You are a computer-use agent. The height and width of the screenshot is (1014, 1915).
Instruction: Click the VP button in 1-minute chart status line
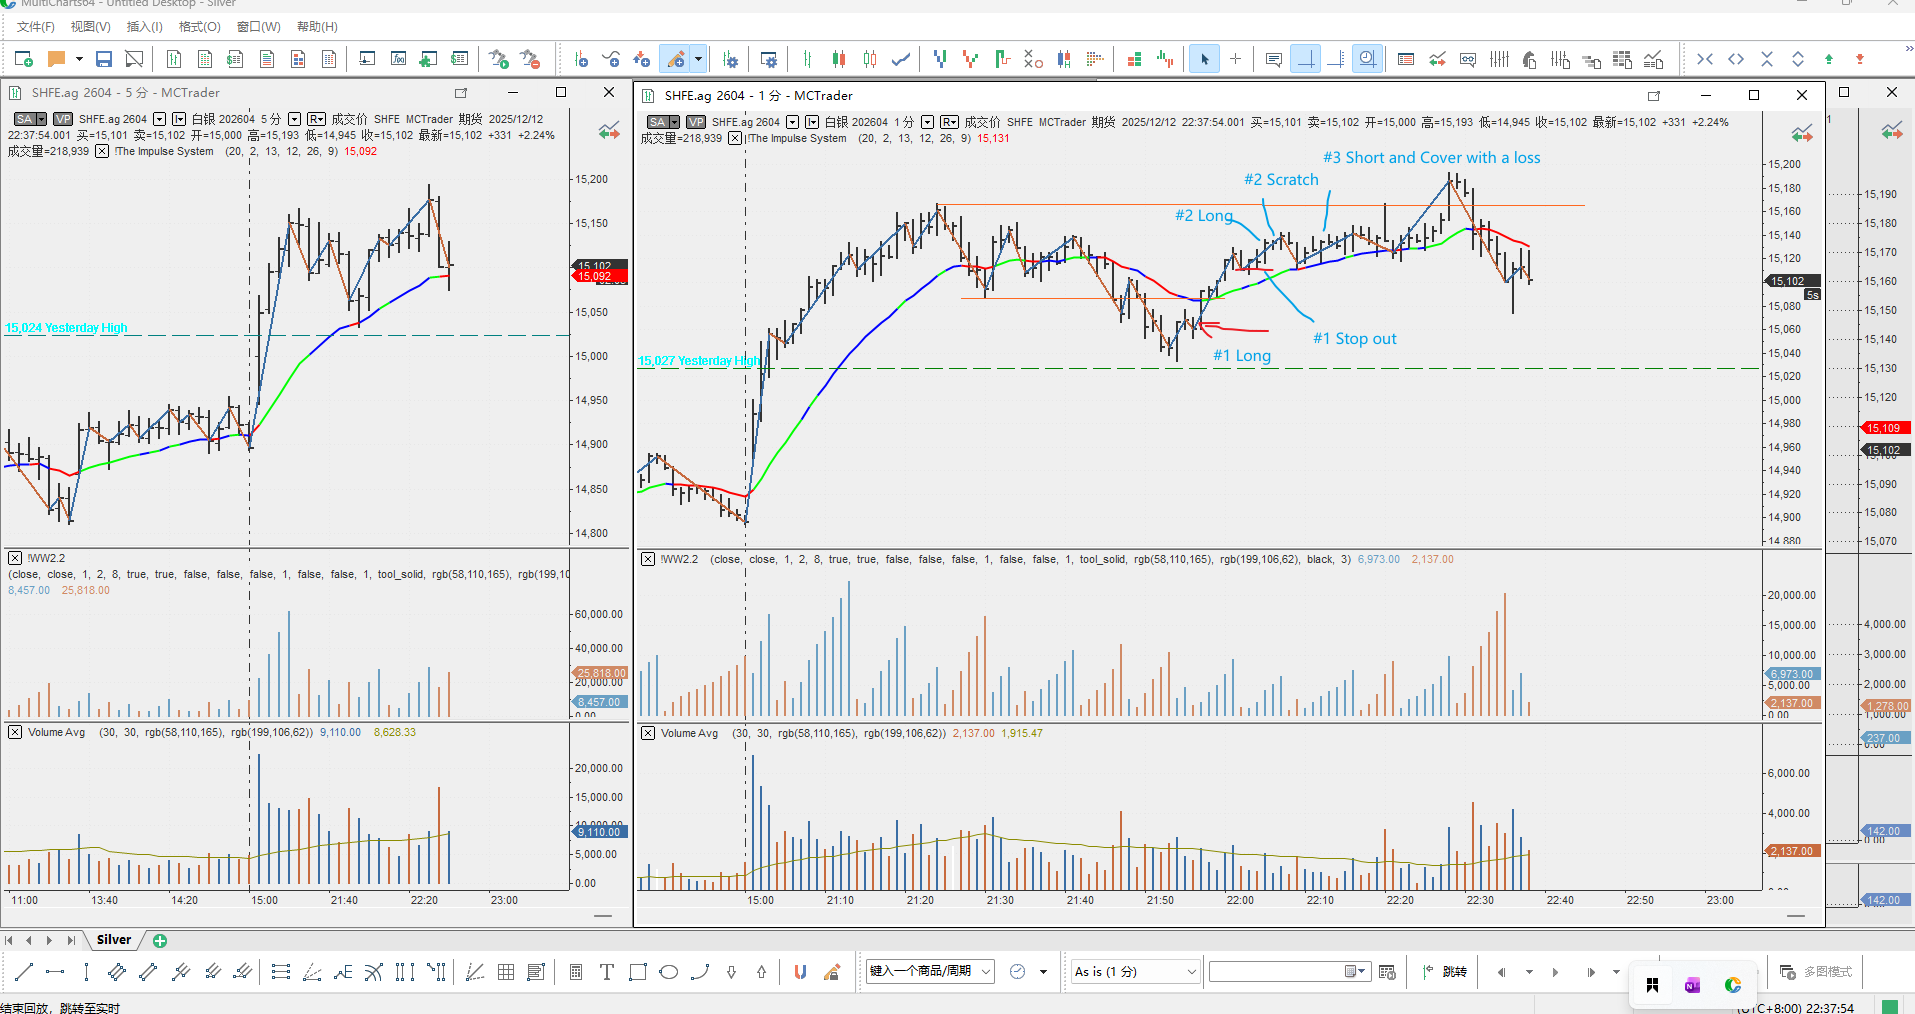click(x=696, y=122)
